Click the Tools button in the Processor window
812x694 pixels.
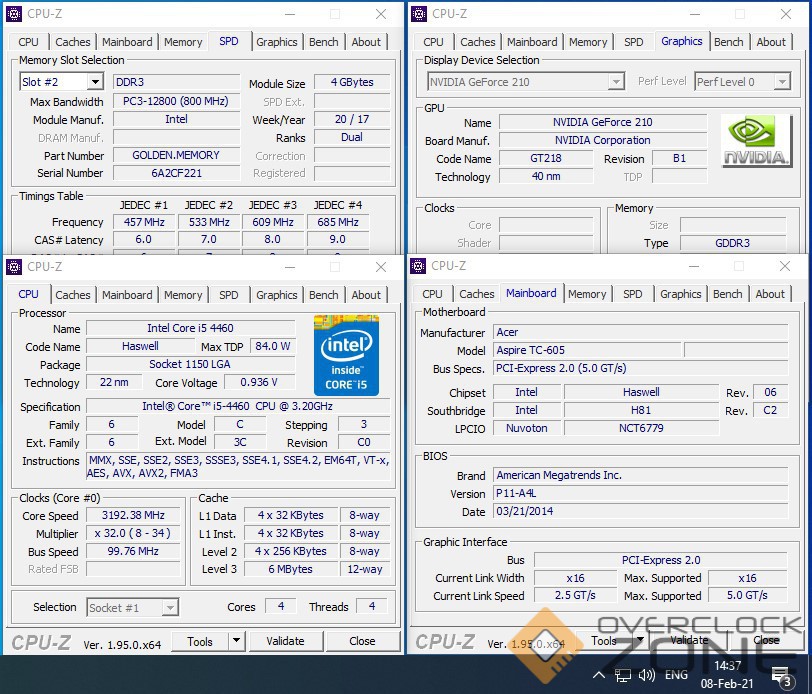tap(199, 641)
